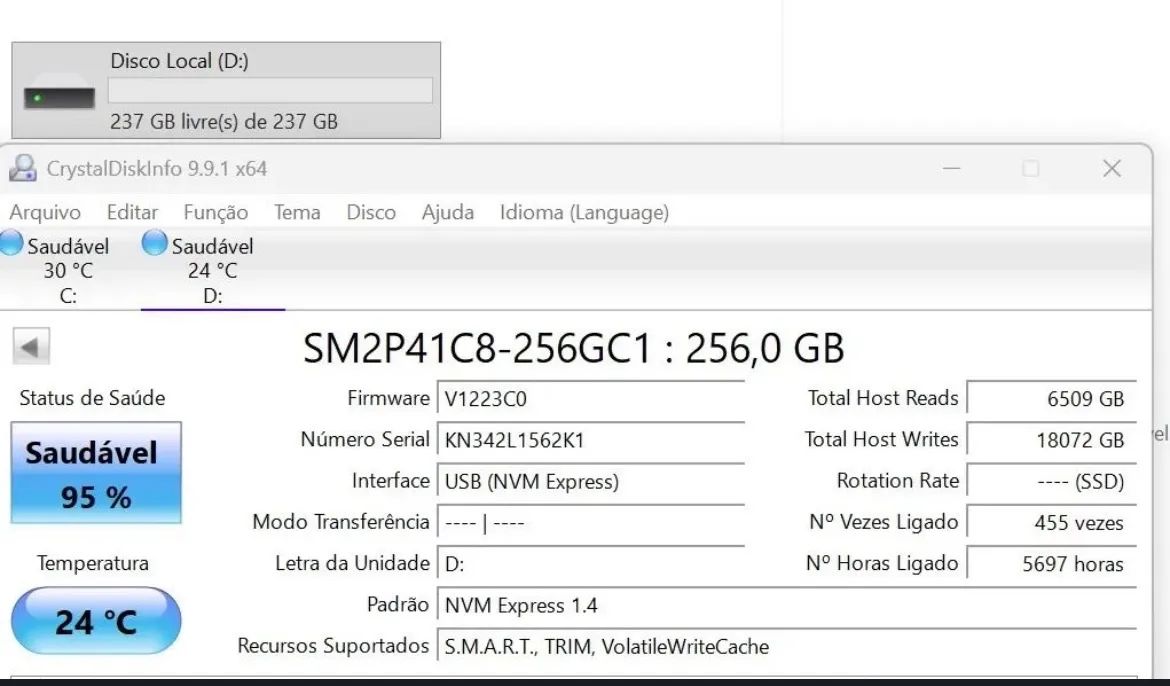1170x686 pixels.
Task: Click the Modo Transferência value field
Action: [x=591, y=523]
